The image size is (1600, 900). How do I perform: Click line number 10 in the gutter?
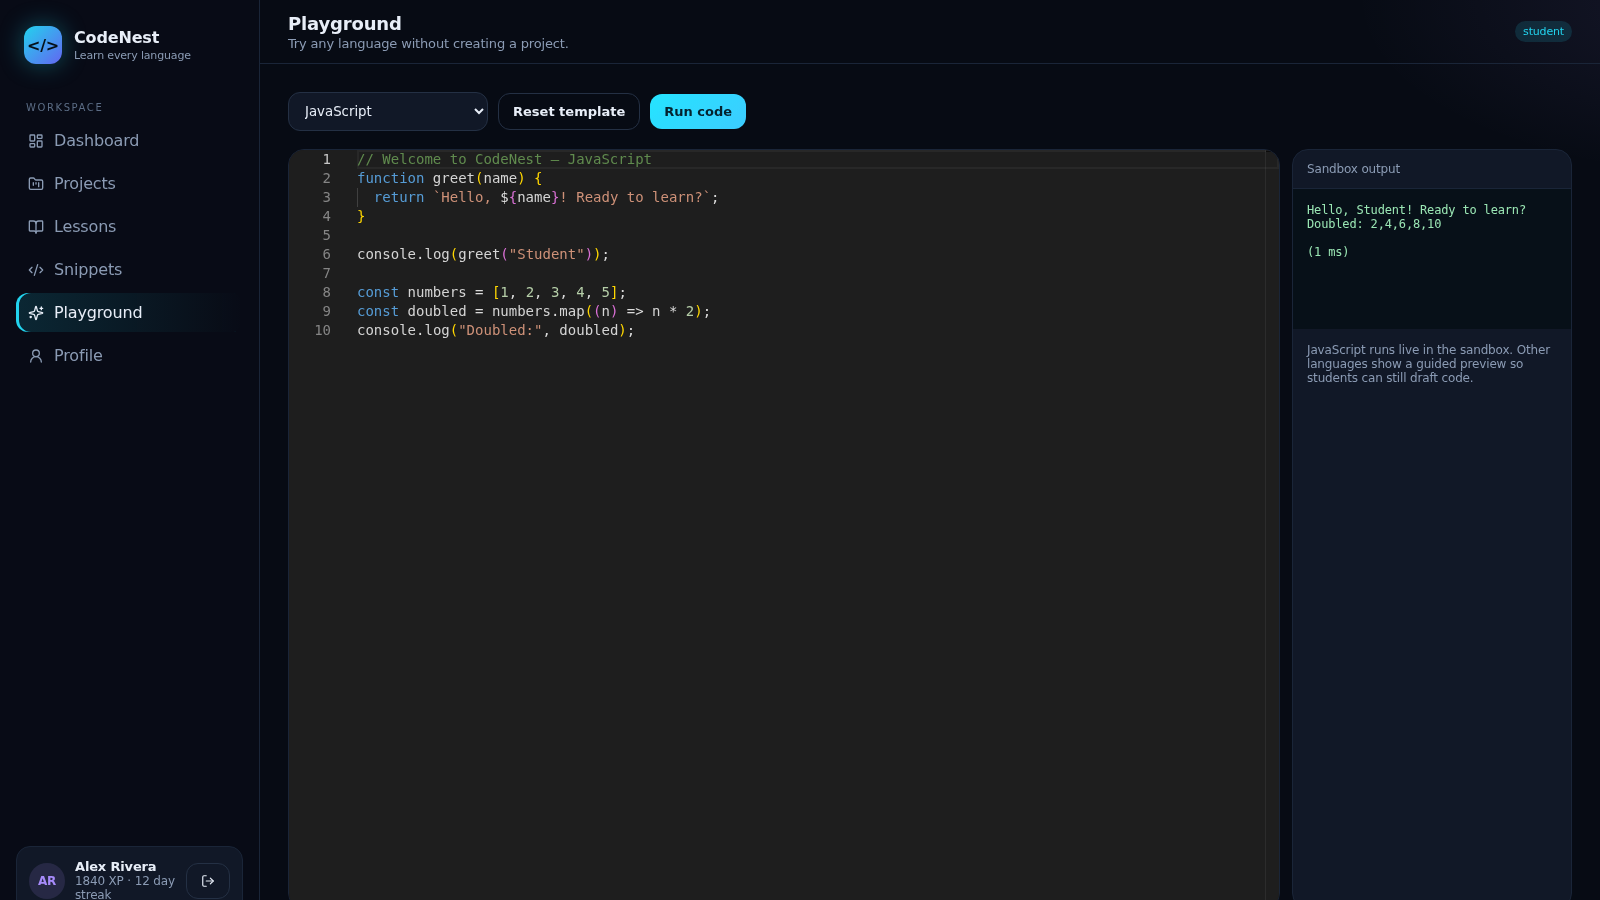coord(322,331)
